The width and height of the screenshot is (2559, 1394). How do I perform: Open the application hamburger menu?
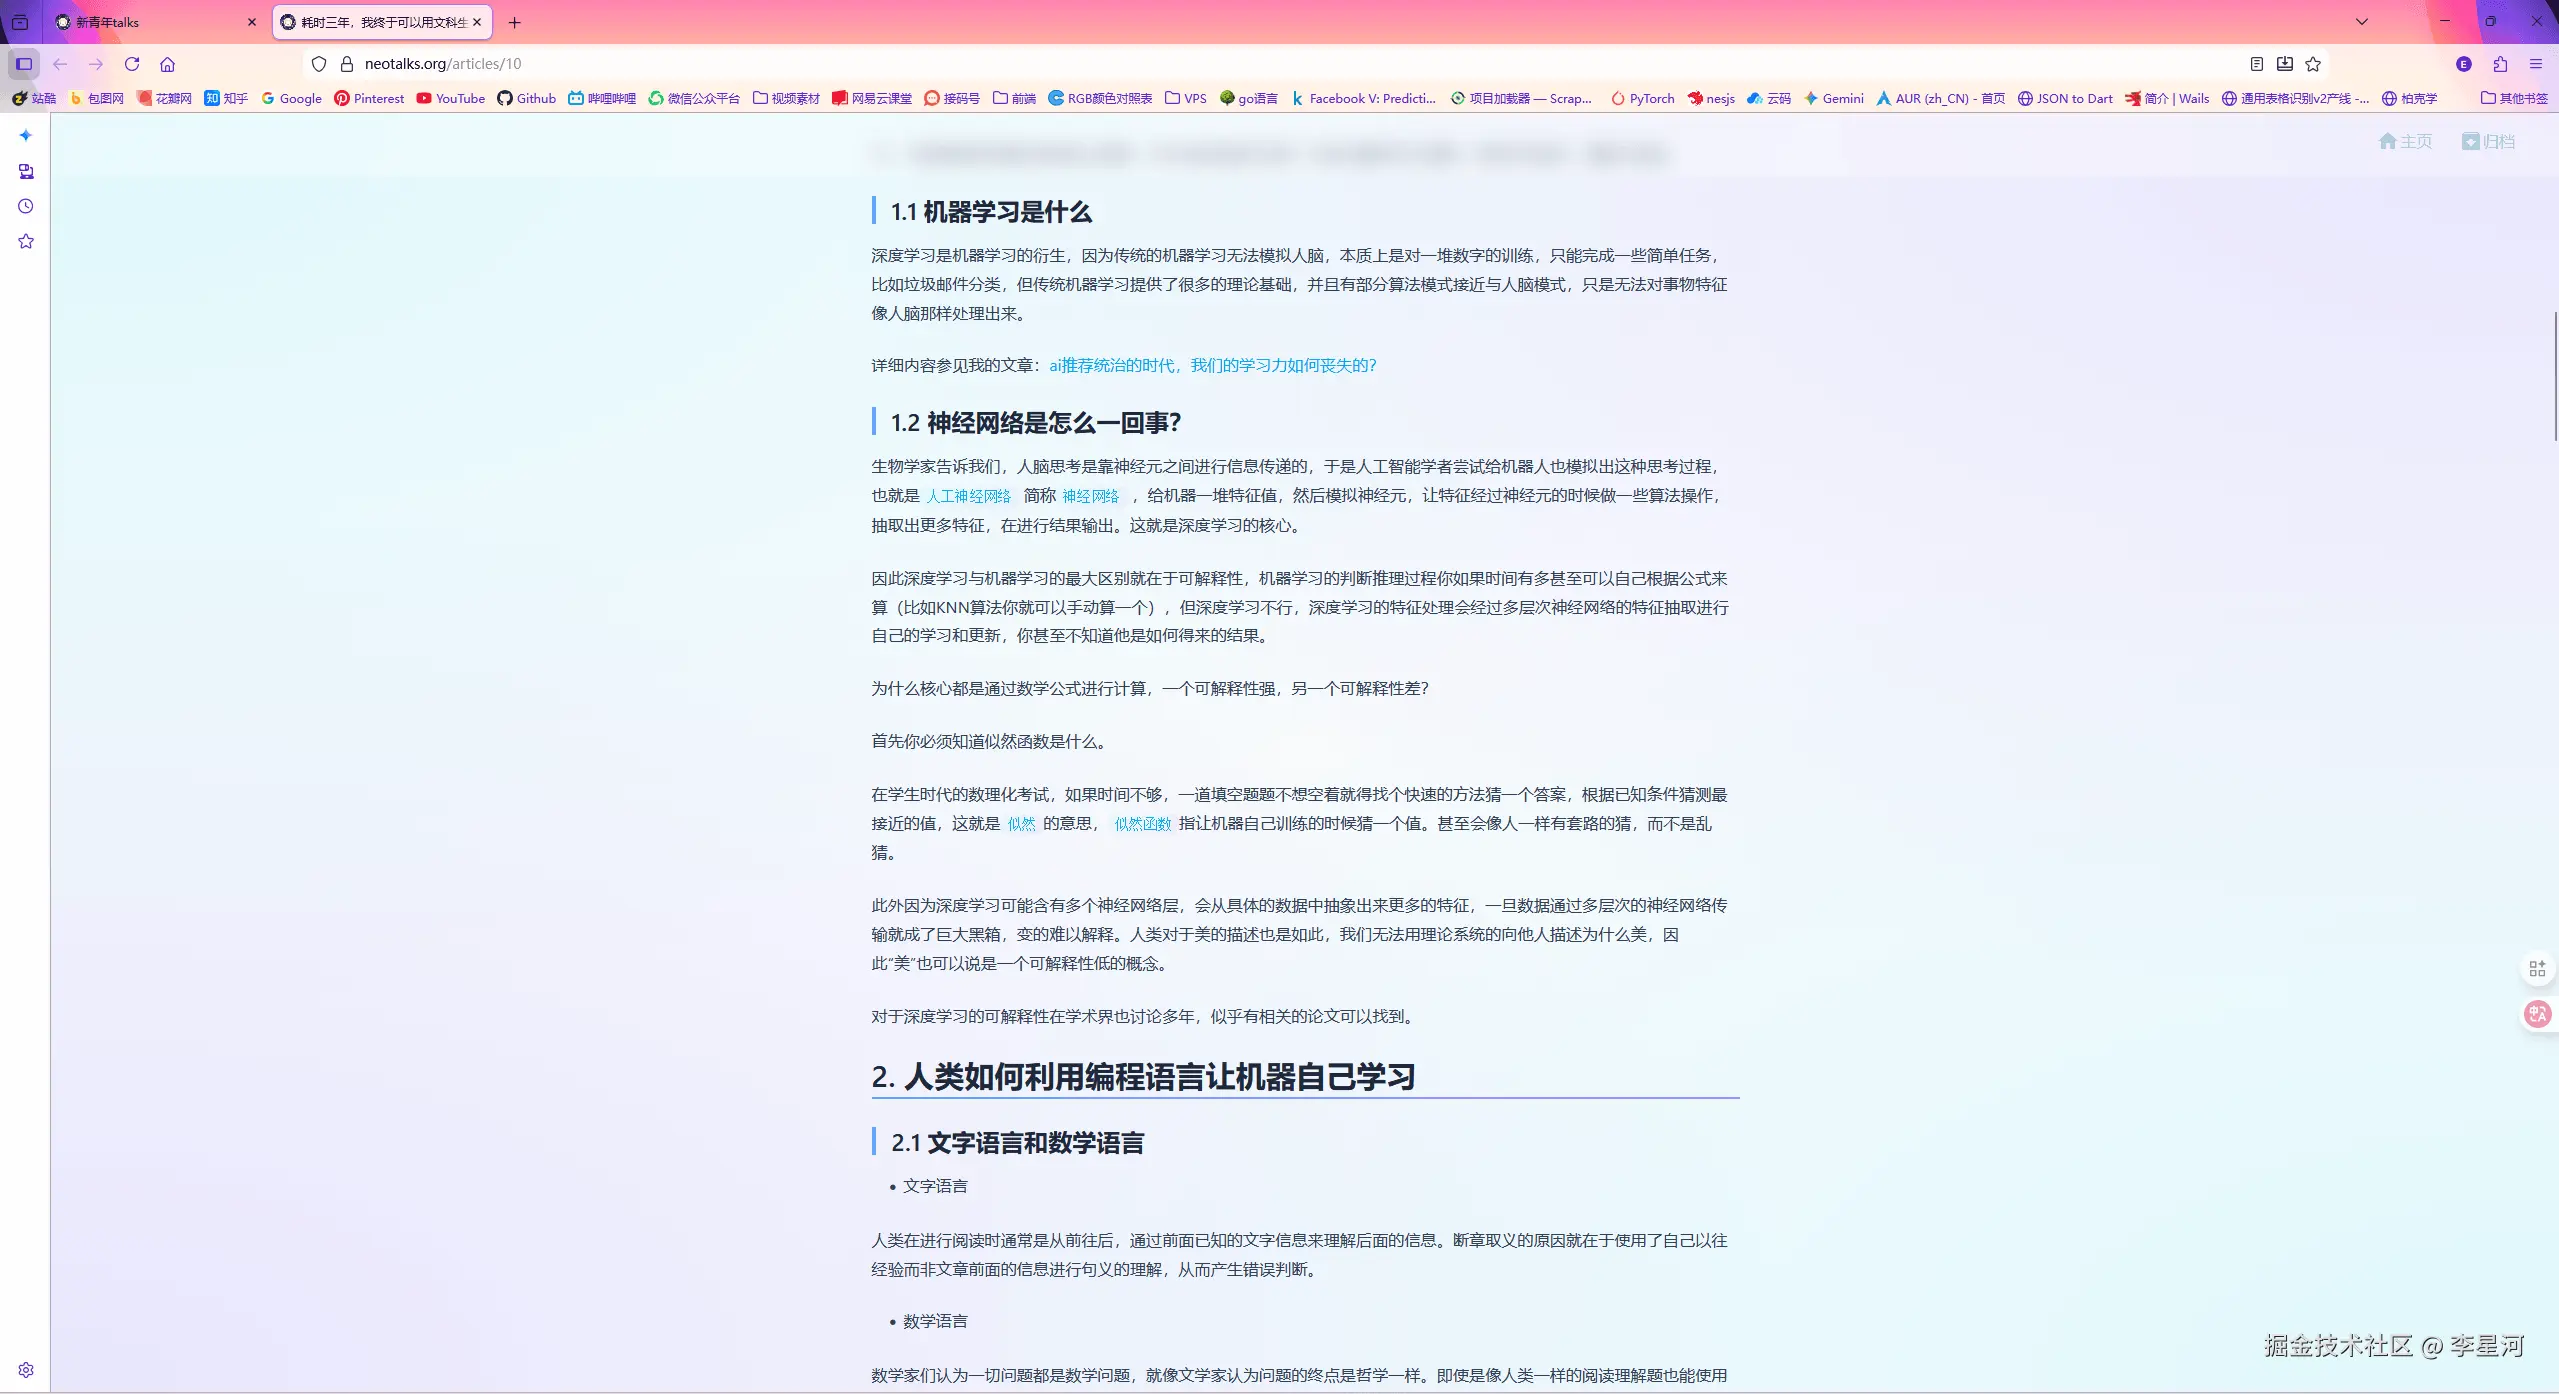[2536, 64]
